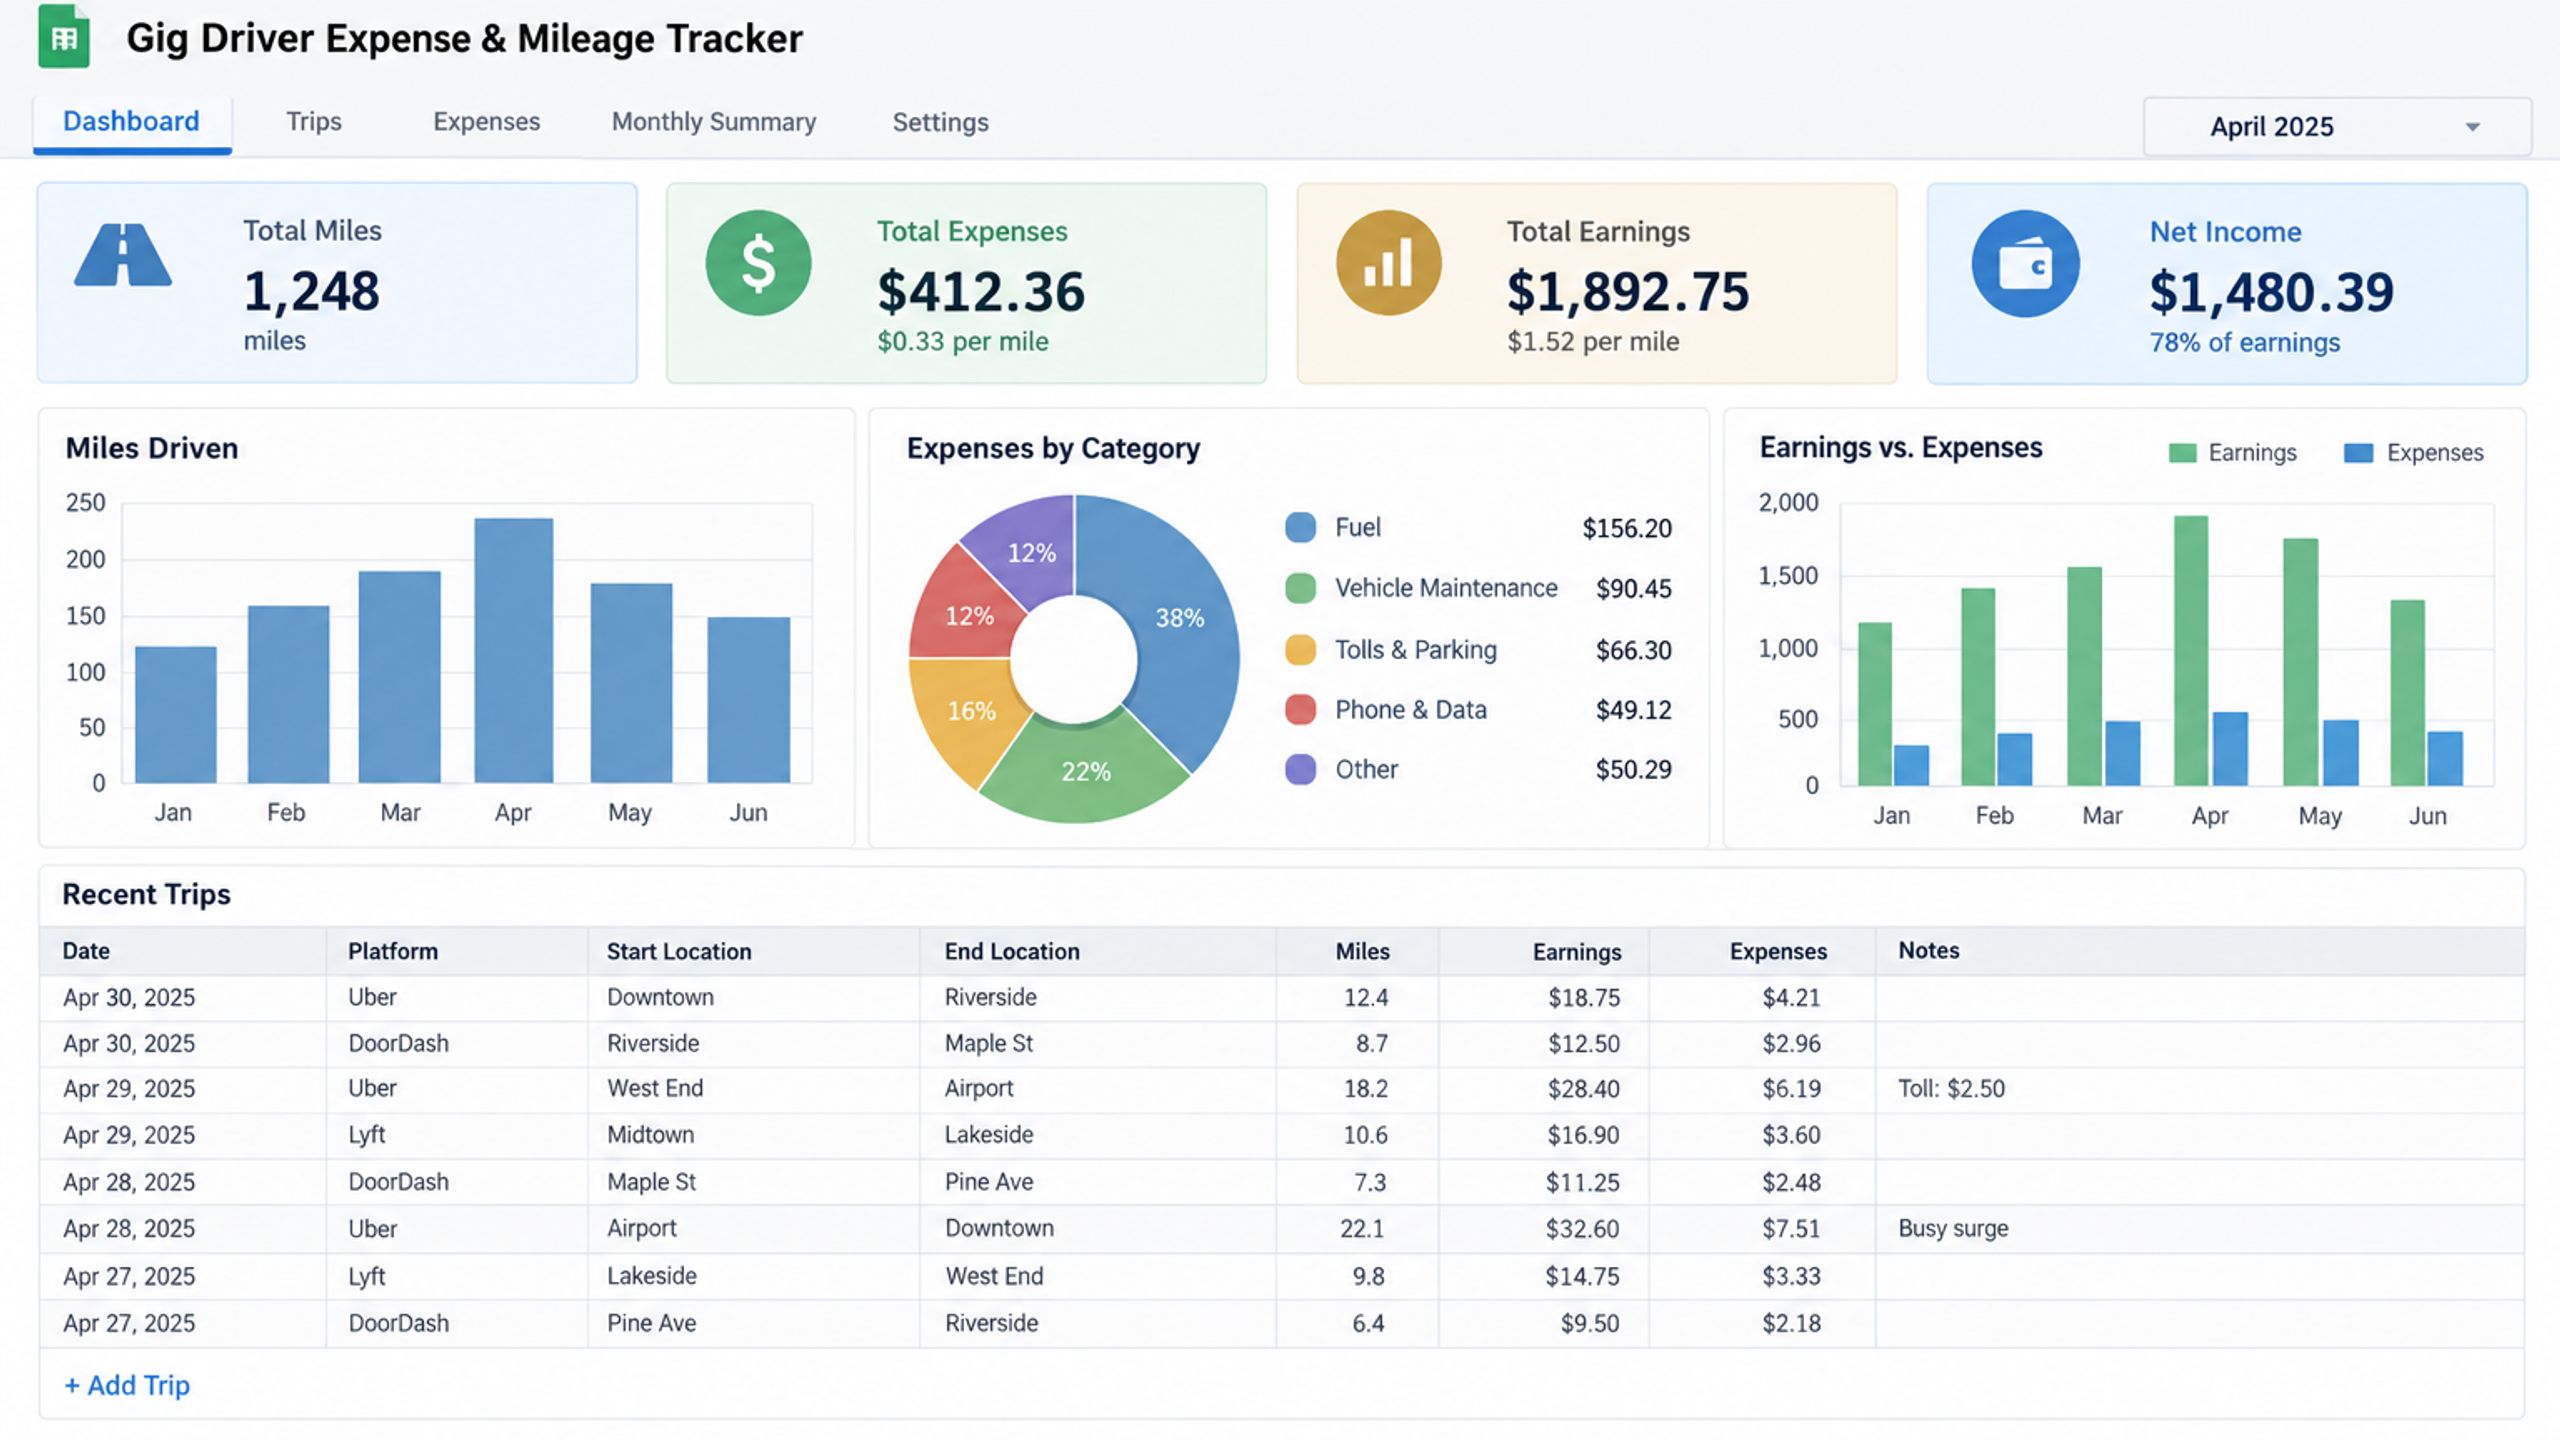Switch to the Dashboard tab

click(x=132, y=122)
